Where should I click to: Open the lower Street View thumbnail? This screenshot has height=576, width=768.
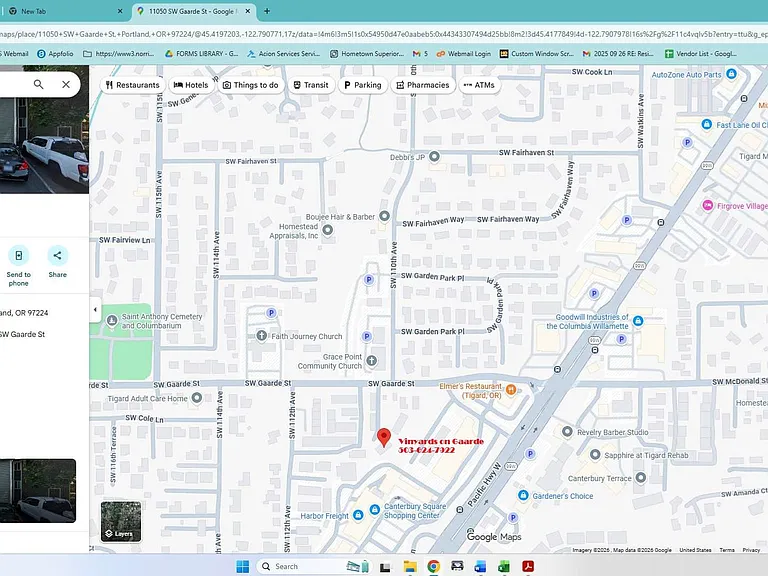click(x=38, y=491)
